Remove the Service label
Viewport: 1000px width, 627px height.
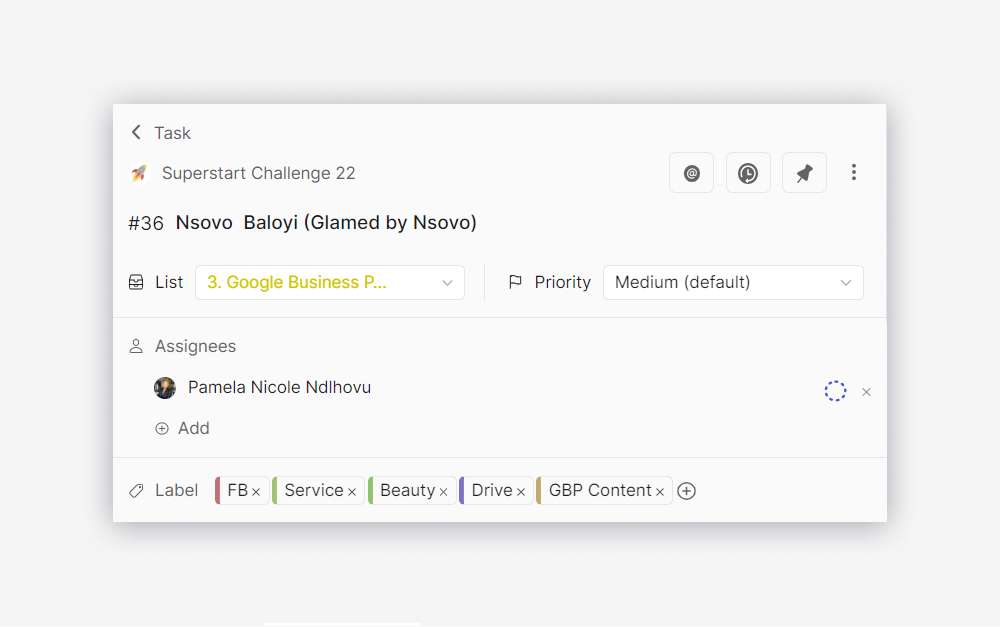click(x=352, y=492)
